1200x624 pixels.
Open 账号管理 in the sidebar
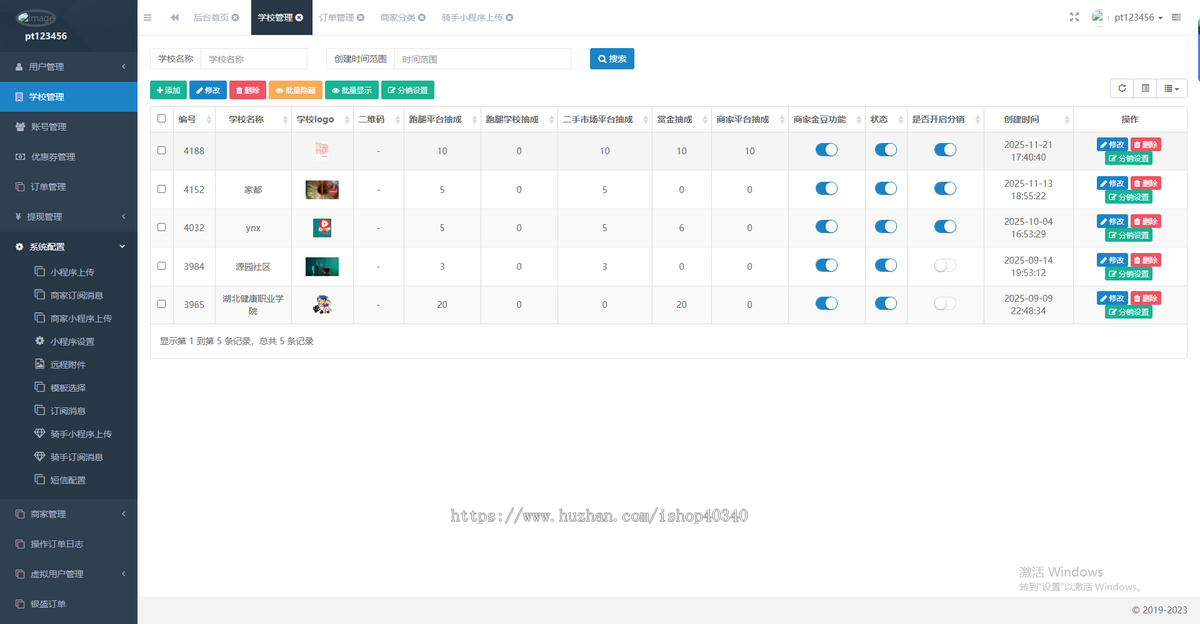point(68,127)
